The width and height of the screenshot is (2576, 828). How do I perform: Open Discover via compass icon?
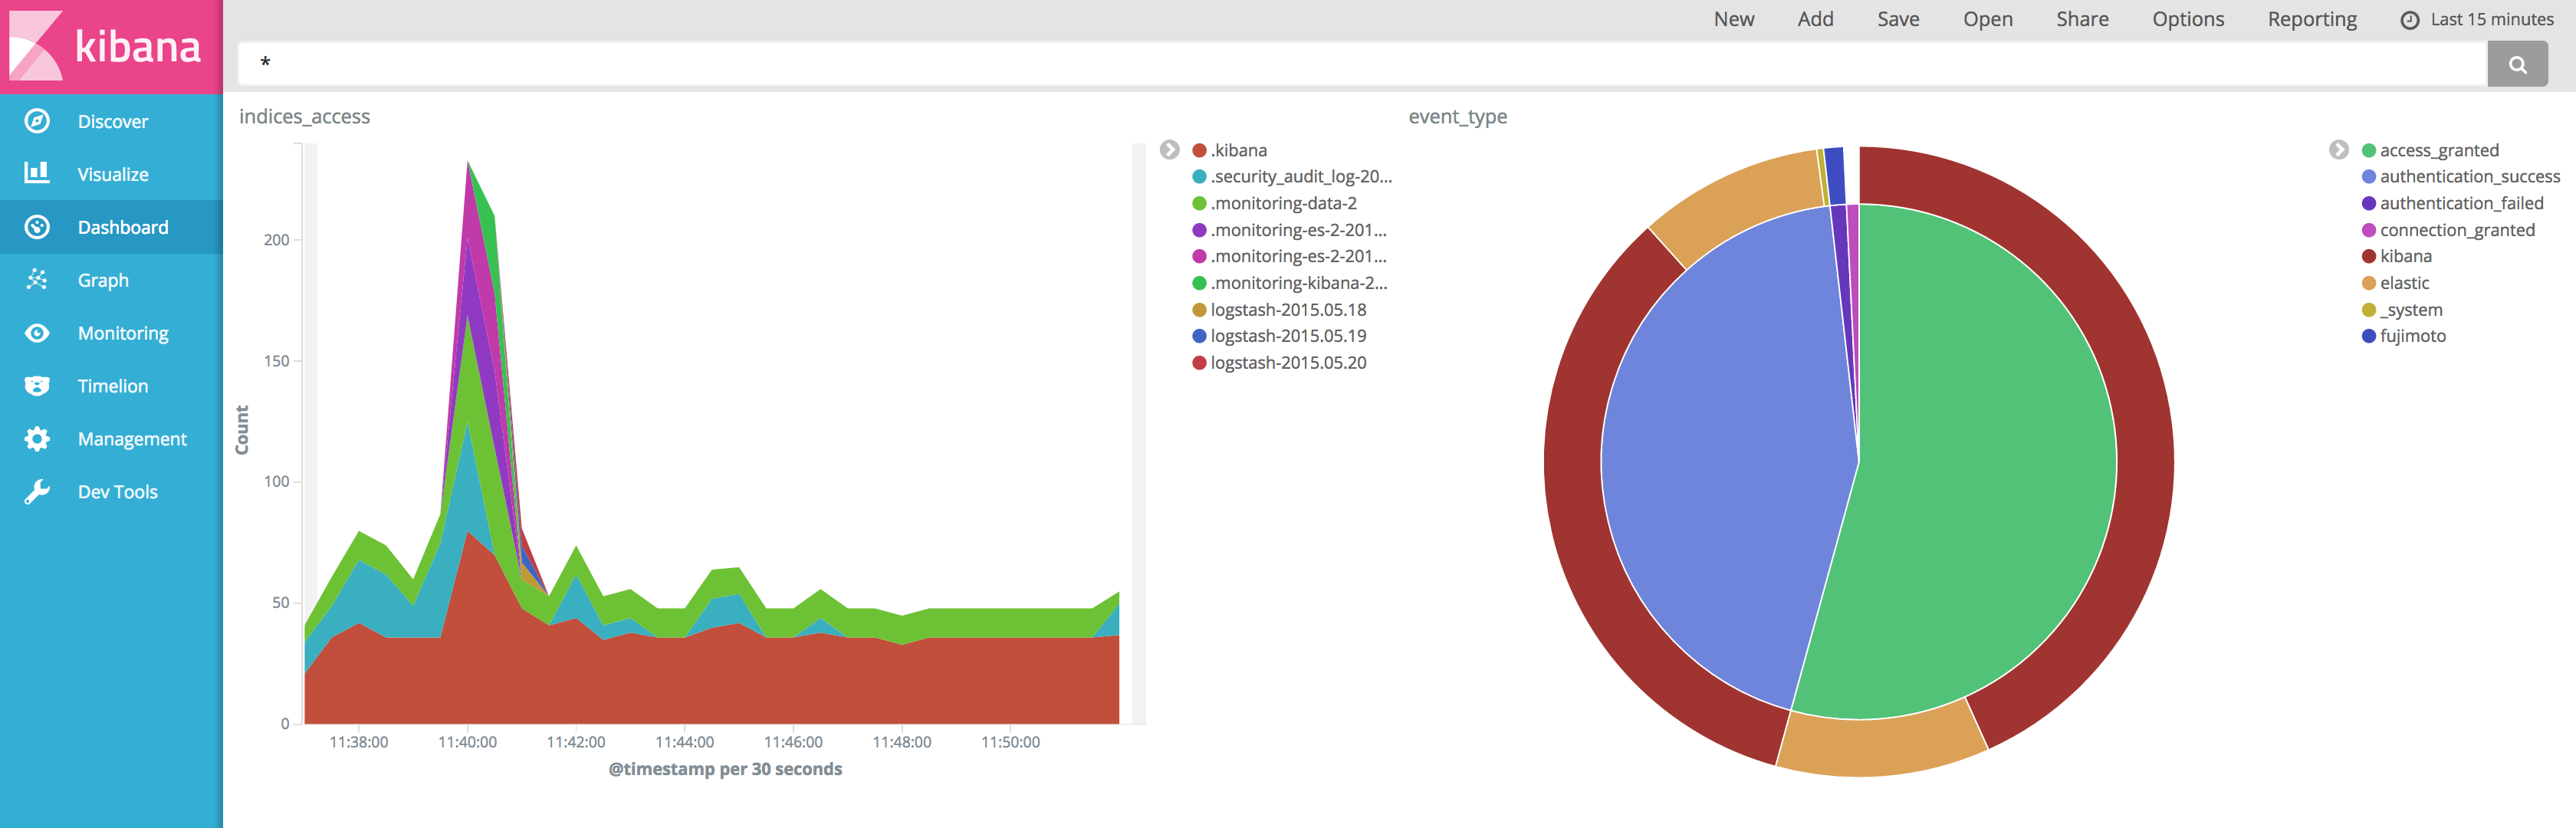(37, 121)
